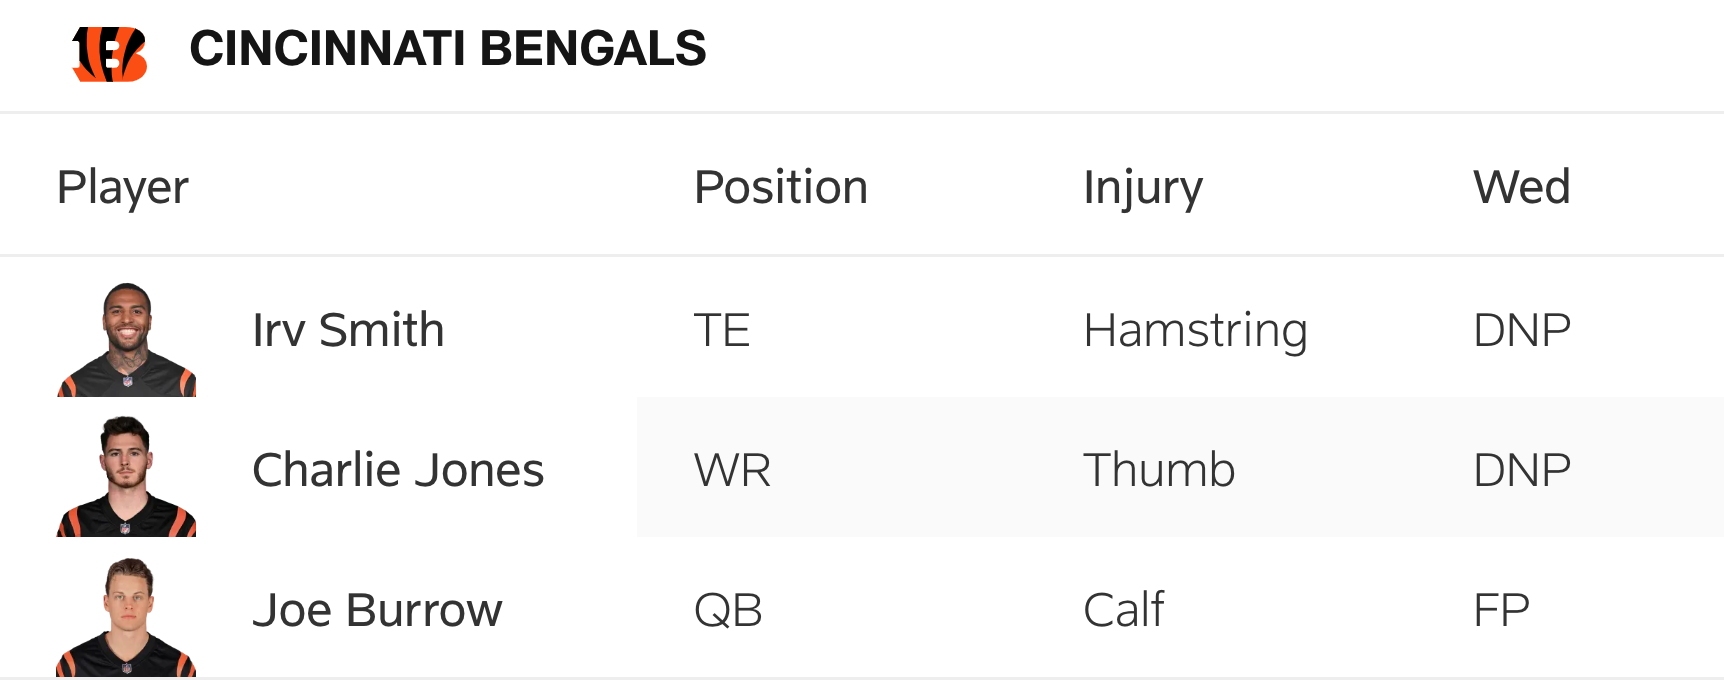This screenshot has height=680, width=1724.
Task: Click the Player column header
Action: [x=122, y=187]
